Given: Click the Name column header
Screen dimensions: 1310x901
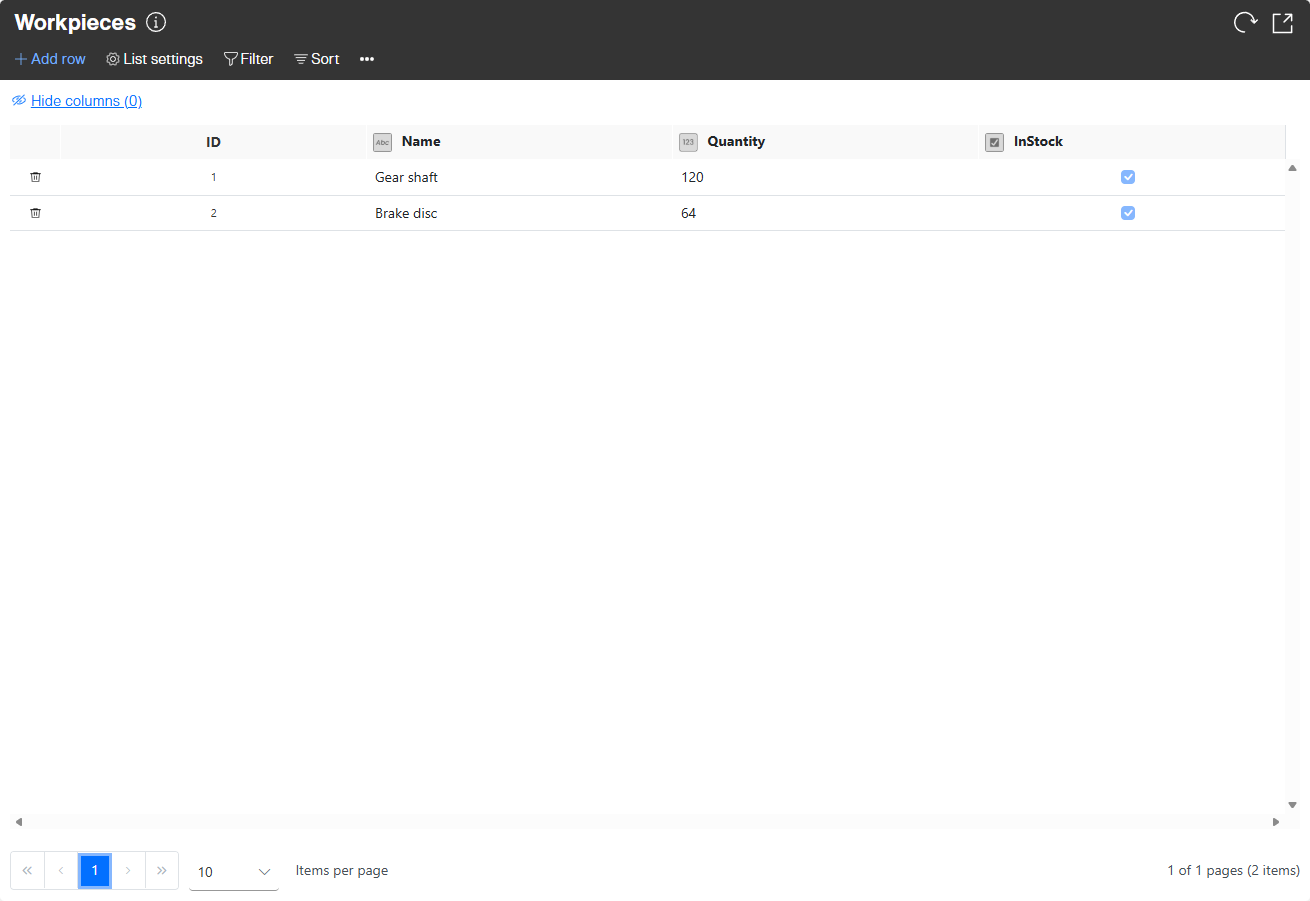Looking at the screenshot, I should pos(520,142).
